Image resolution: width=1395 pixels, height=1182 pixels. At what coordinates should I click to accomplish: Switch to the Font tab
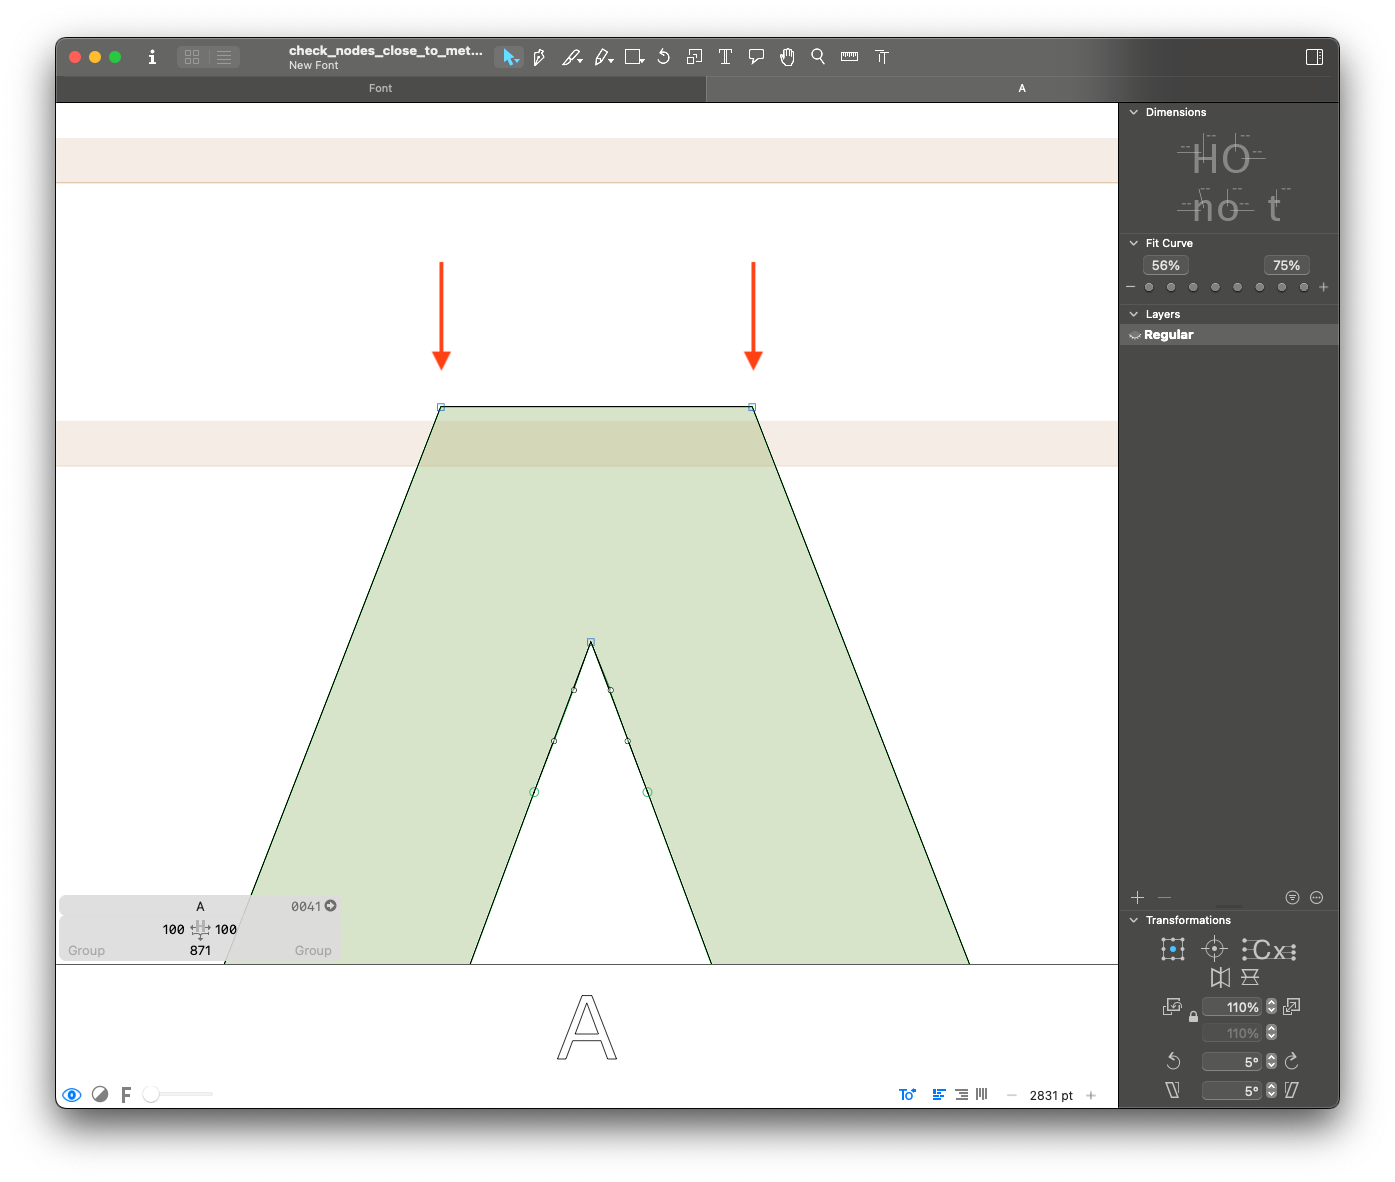(x=380, y=88)
